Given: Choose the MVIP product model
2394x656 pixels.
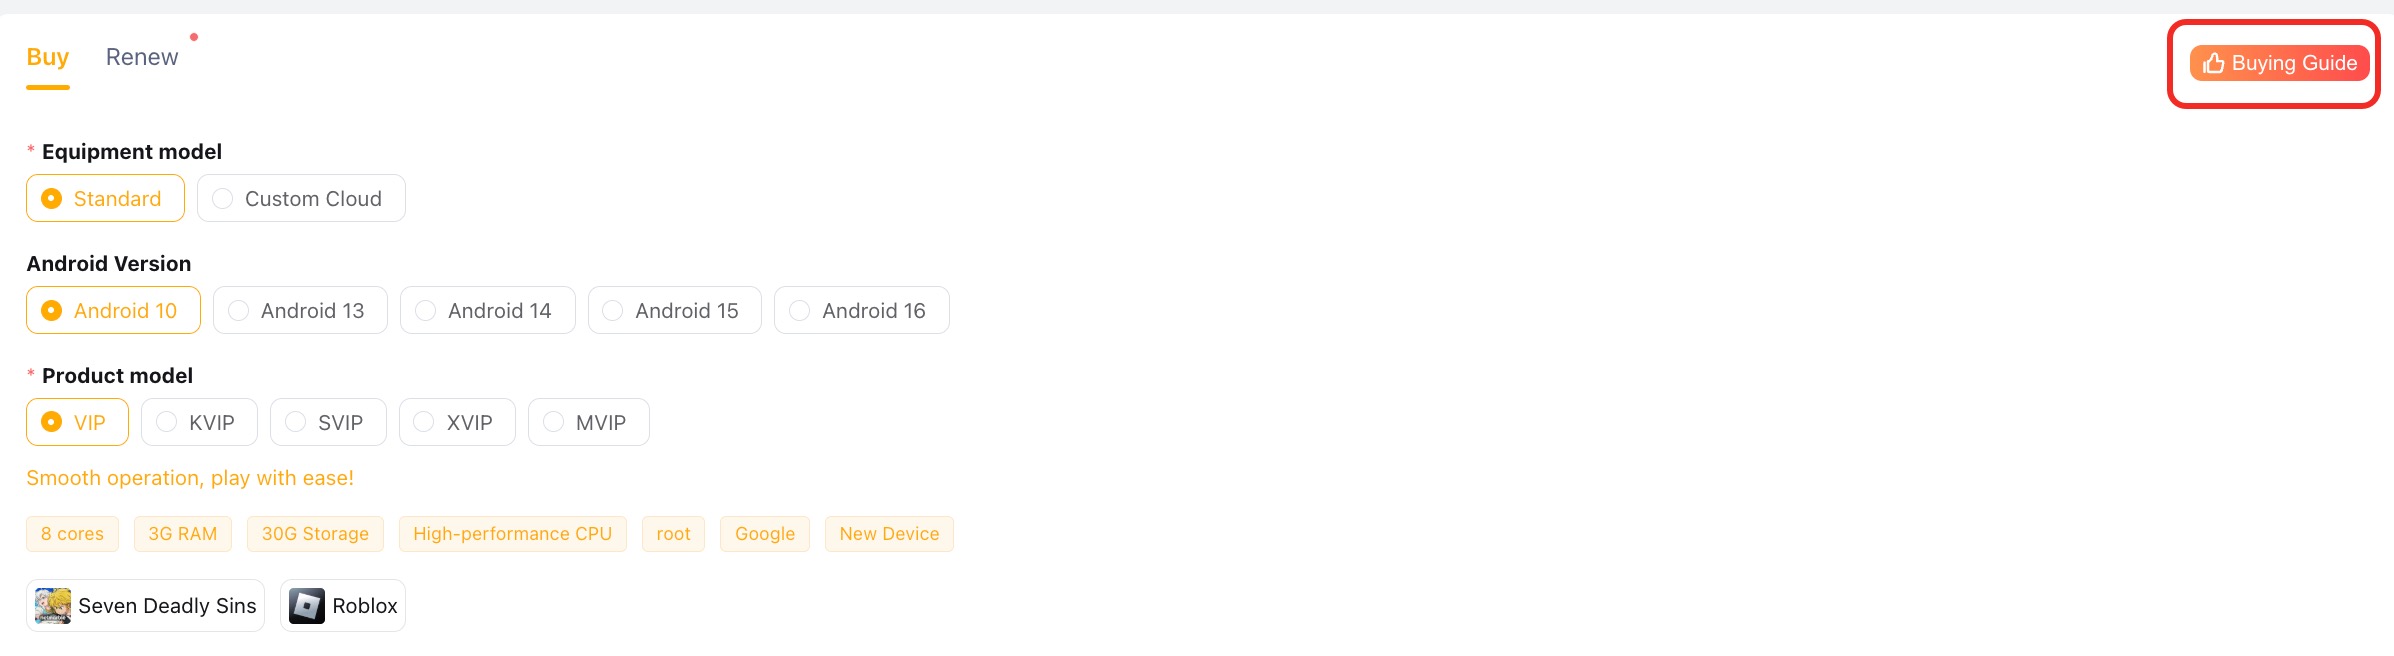Looking at the screenshot, I should click(x=588, y=423).
